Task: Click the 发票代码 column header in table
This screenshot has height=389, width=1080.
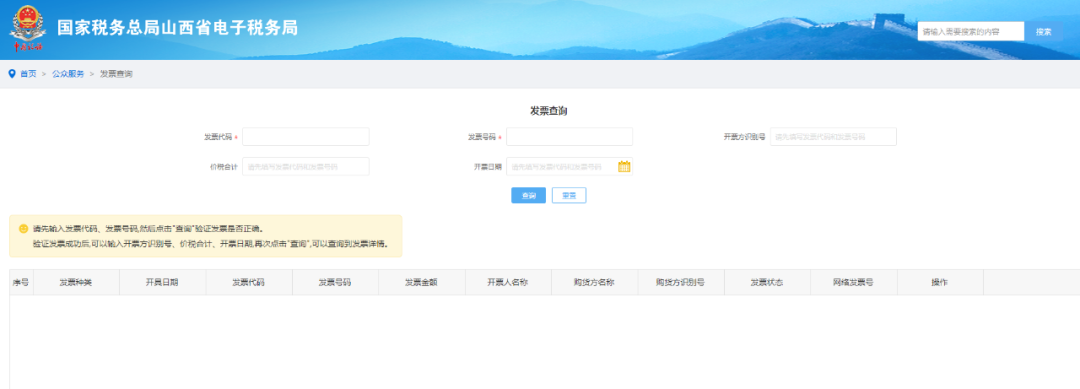Action: [249, 282]
